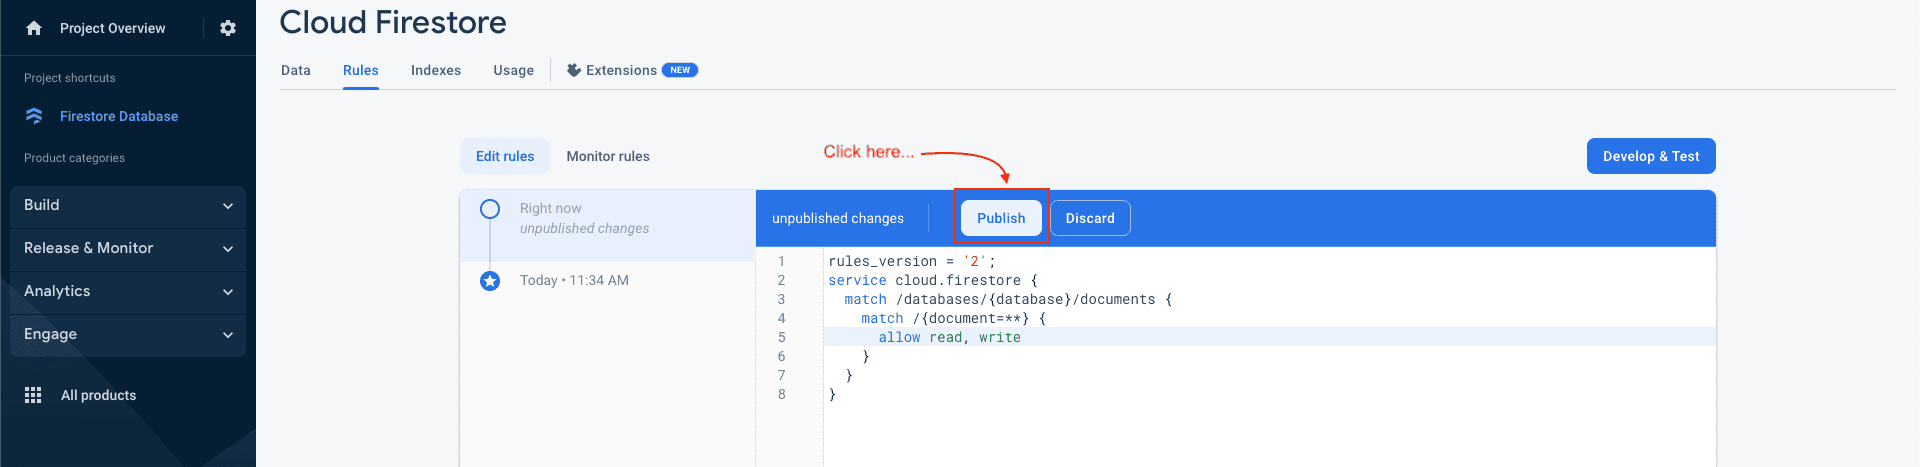1920x467 pixels.
Task: Expand the Release & Monitor category
Action: coord(128,248)
